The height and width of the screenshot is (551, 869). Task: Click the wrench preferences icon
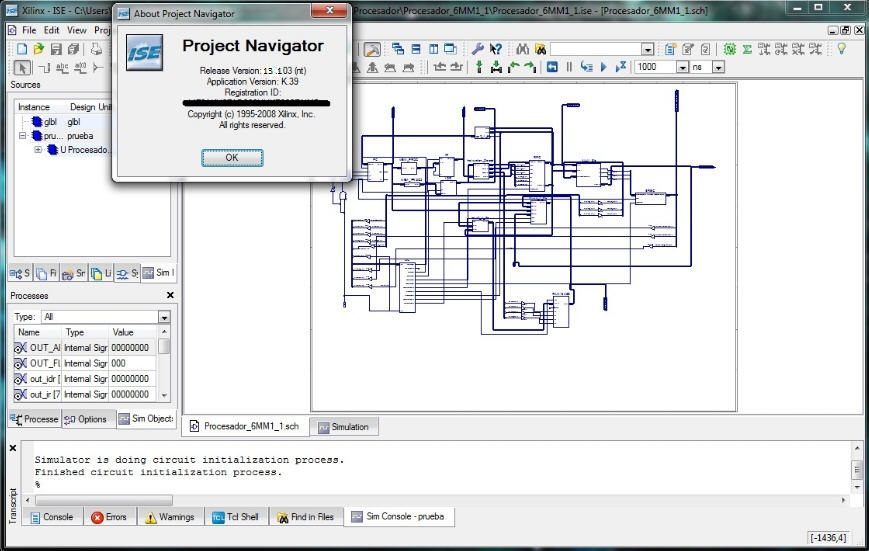[477, 49]
